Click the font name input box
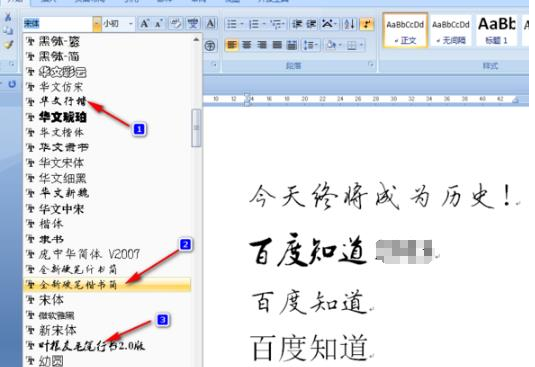Image resolution: width=535 pixels, height=367 pixels. tap(58, 24)
